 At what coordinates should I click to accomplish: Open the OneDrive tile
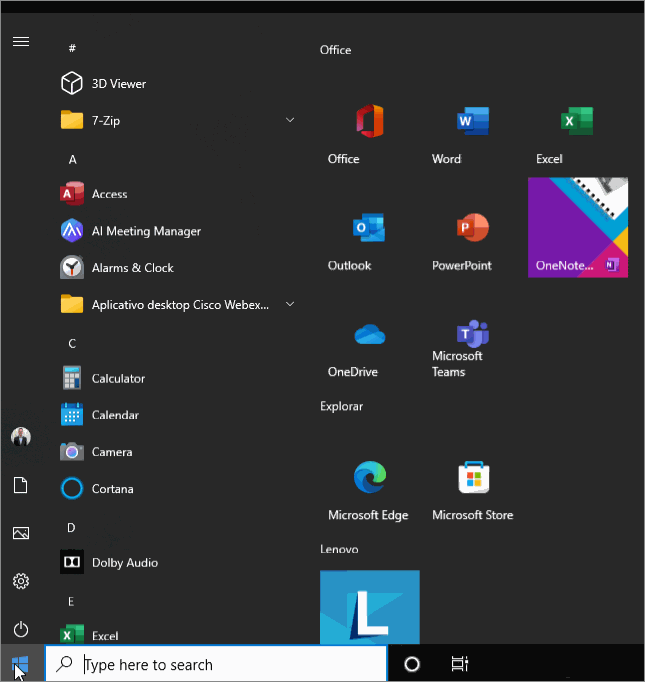pos(370,334)
